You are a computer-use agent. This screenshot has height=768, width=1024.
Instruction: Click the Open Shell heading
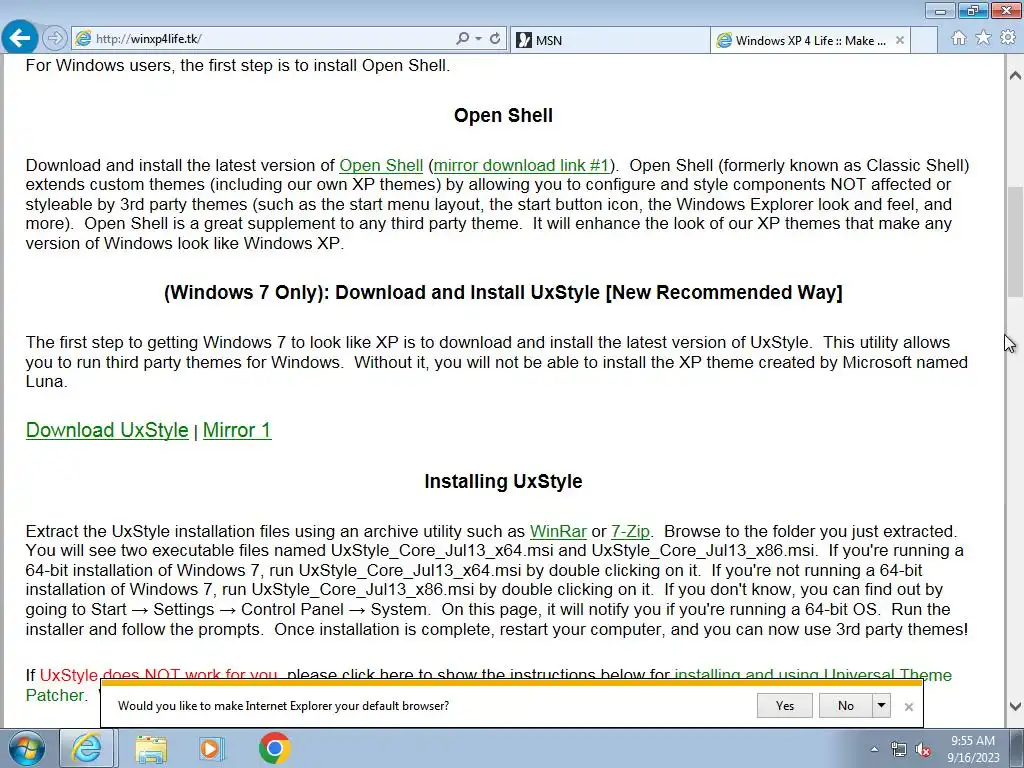click(503, 116)
